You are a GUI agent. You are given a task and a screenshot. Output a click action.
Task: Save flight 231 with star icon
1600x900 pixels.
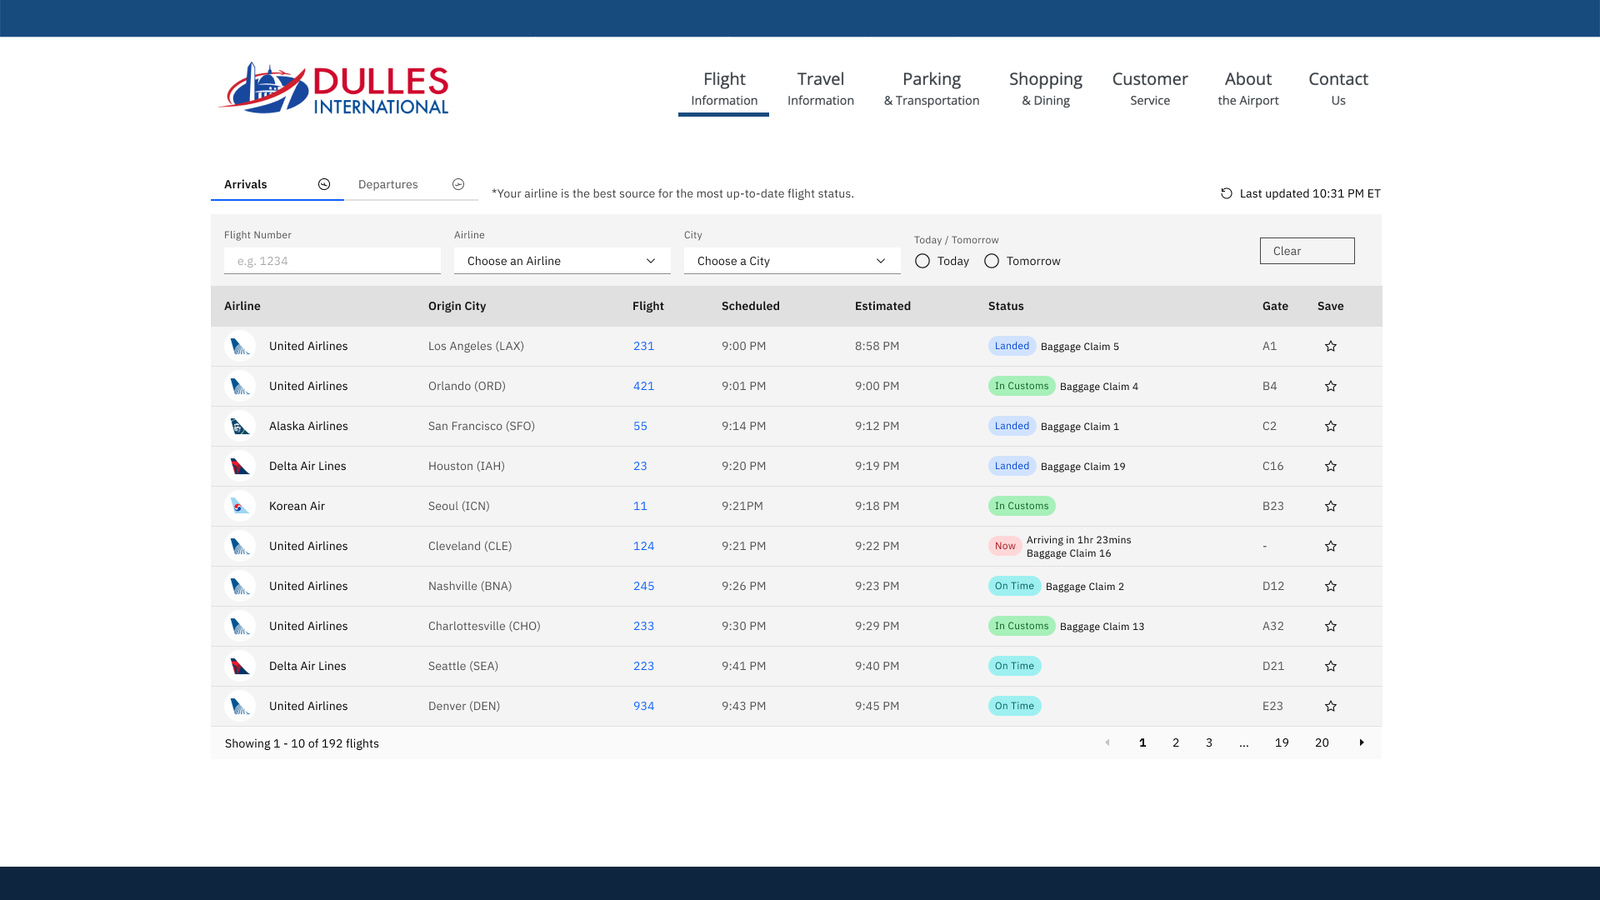pos(1331,346)
